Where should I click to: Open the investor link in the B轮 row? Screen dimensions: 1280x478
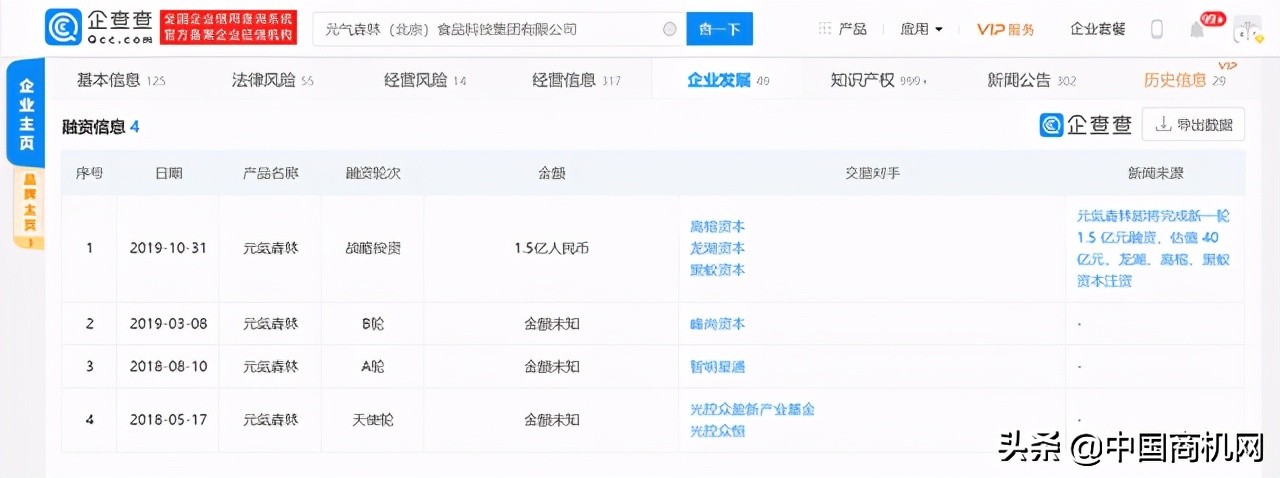tap(717, 324)
